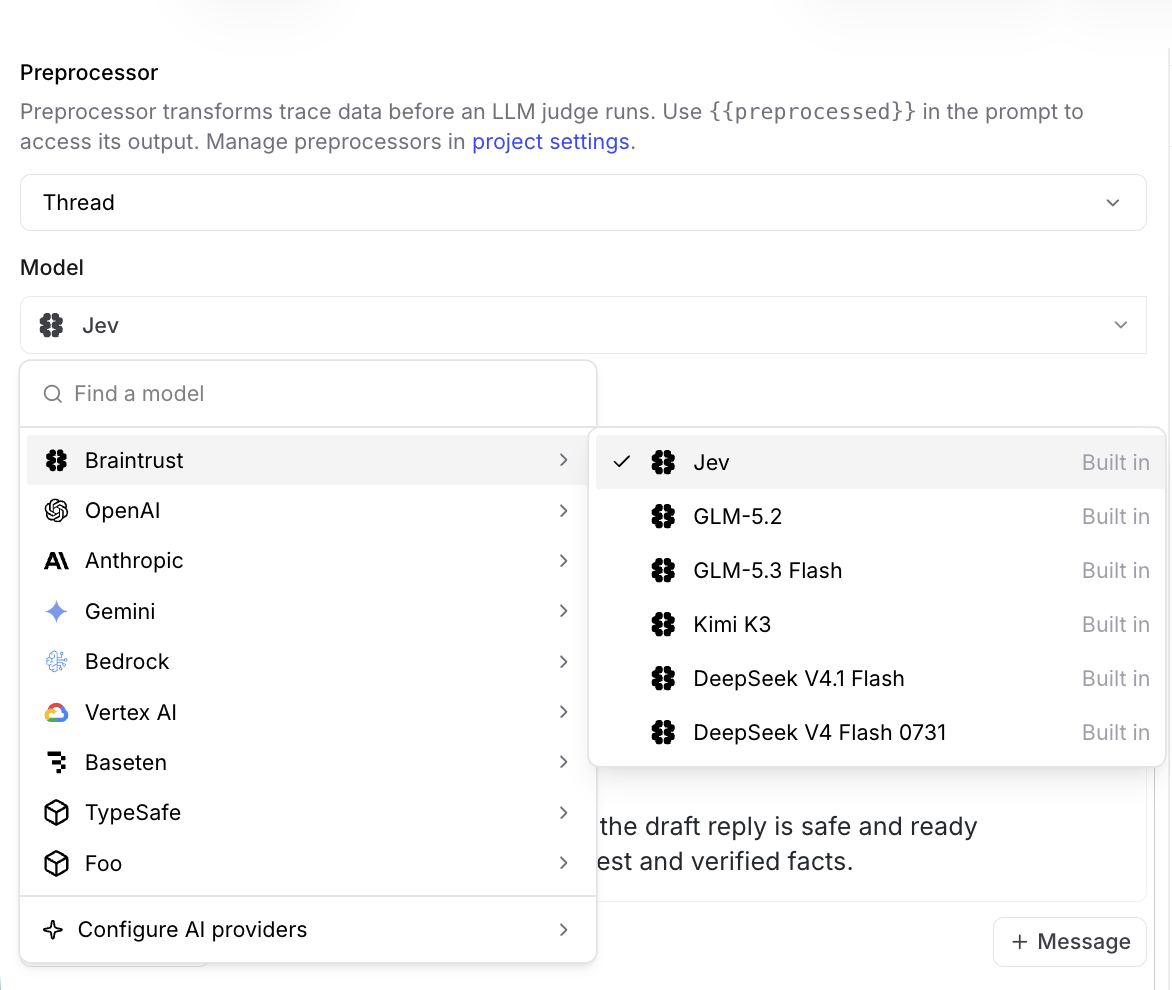
Task: Click the + Message button
Action: [1070, 941]
